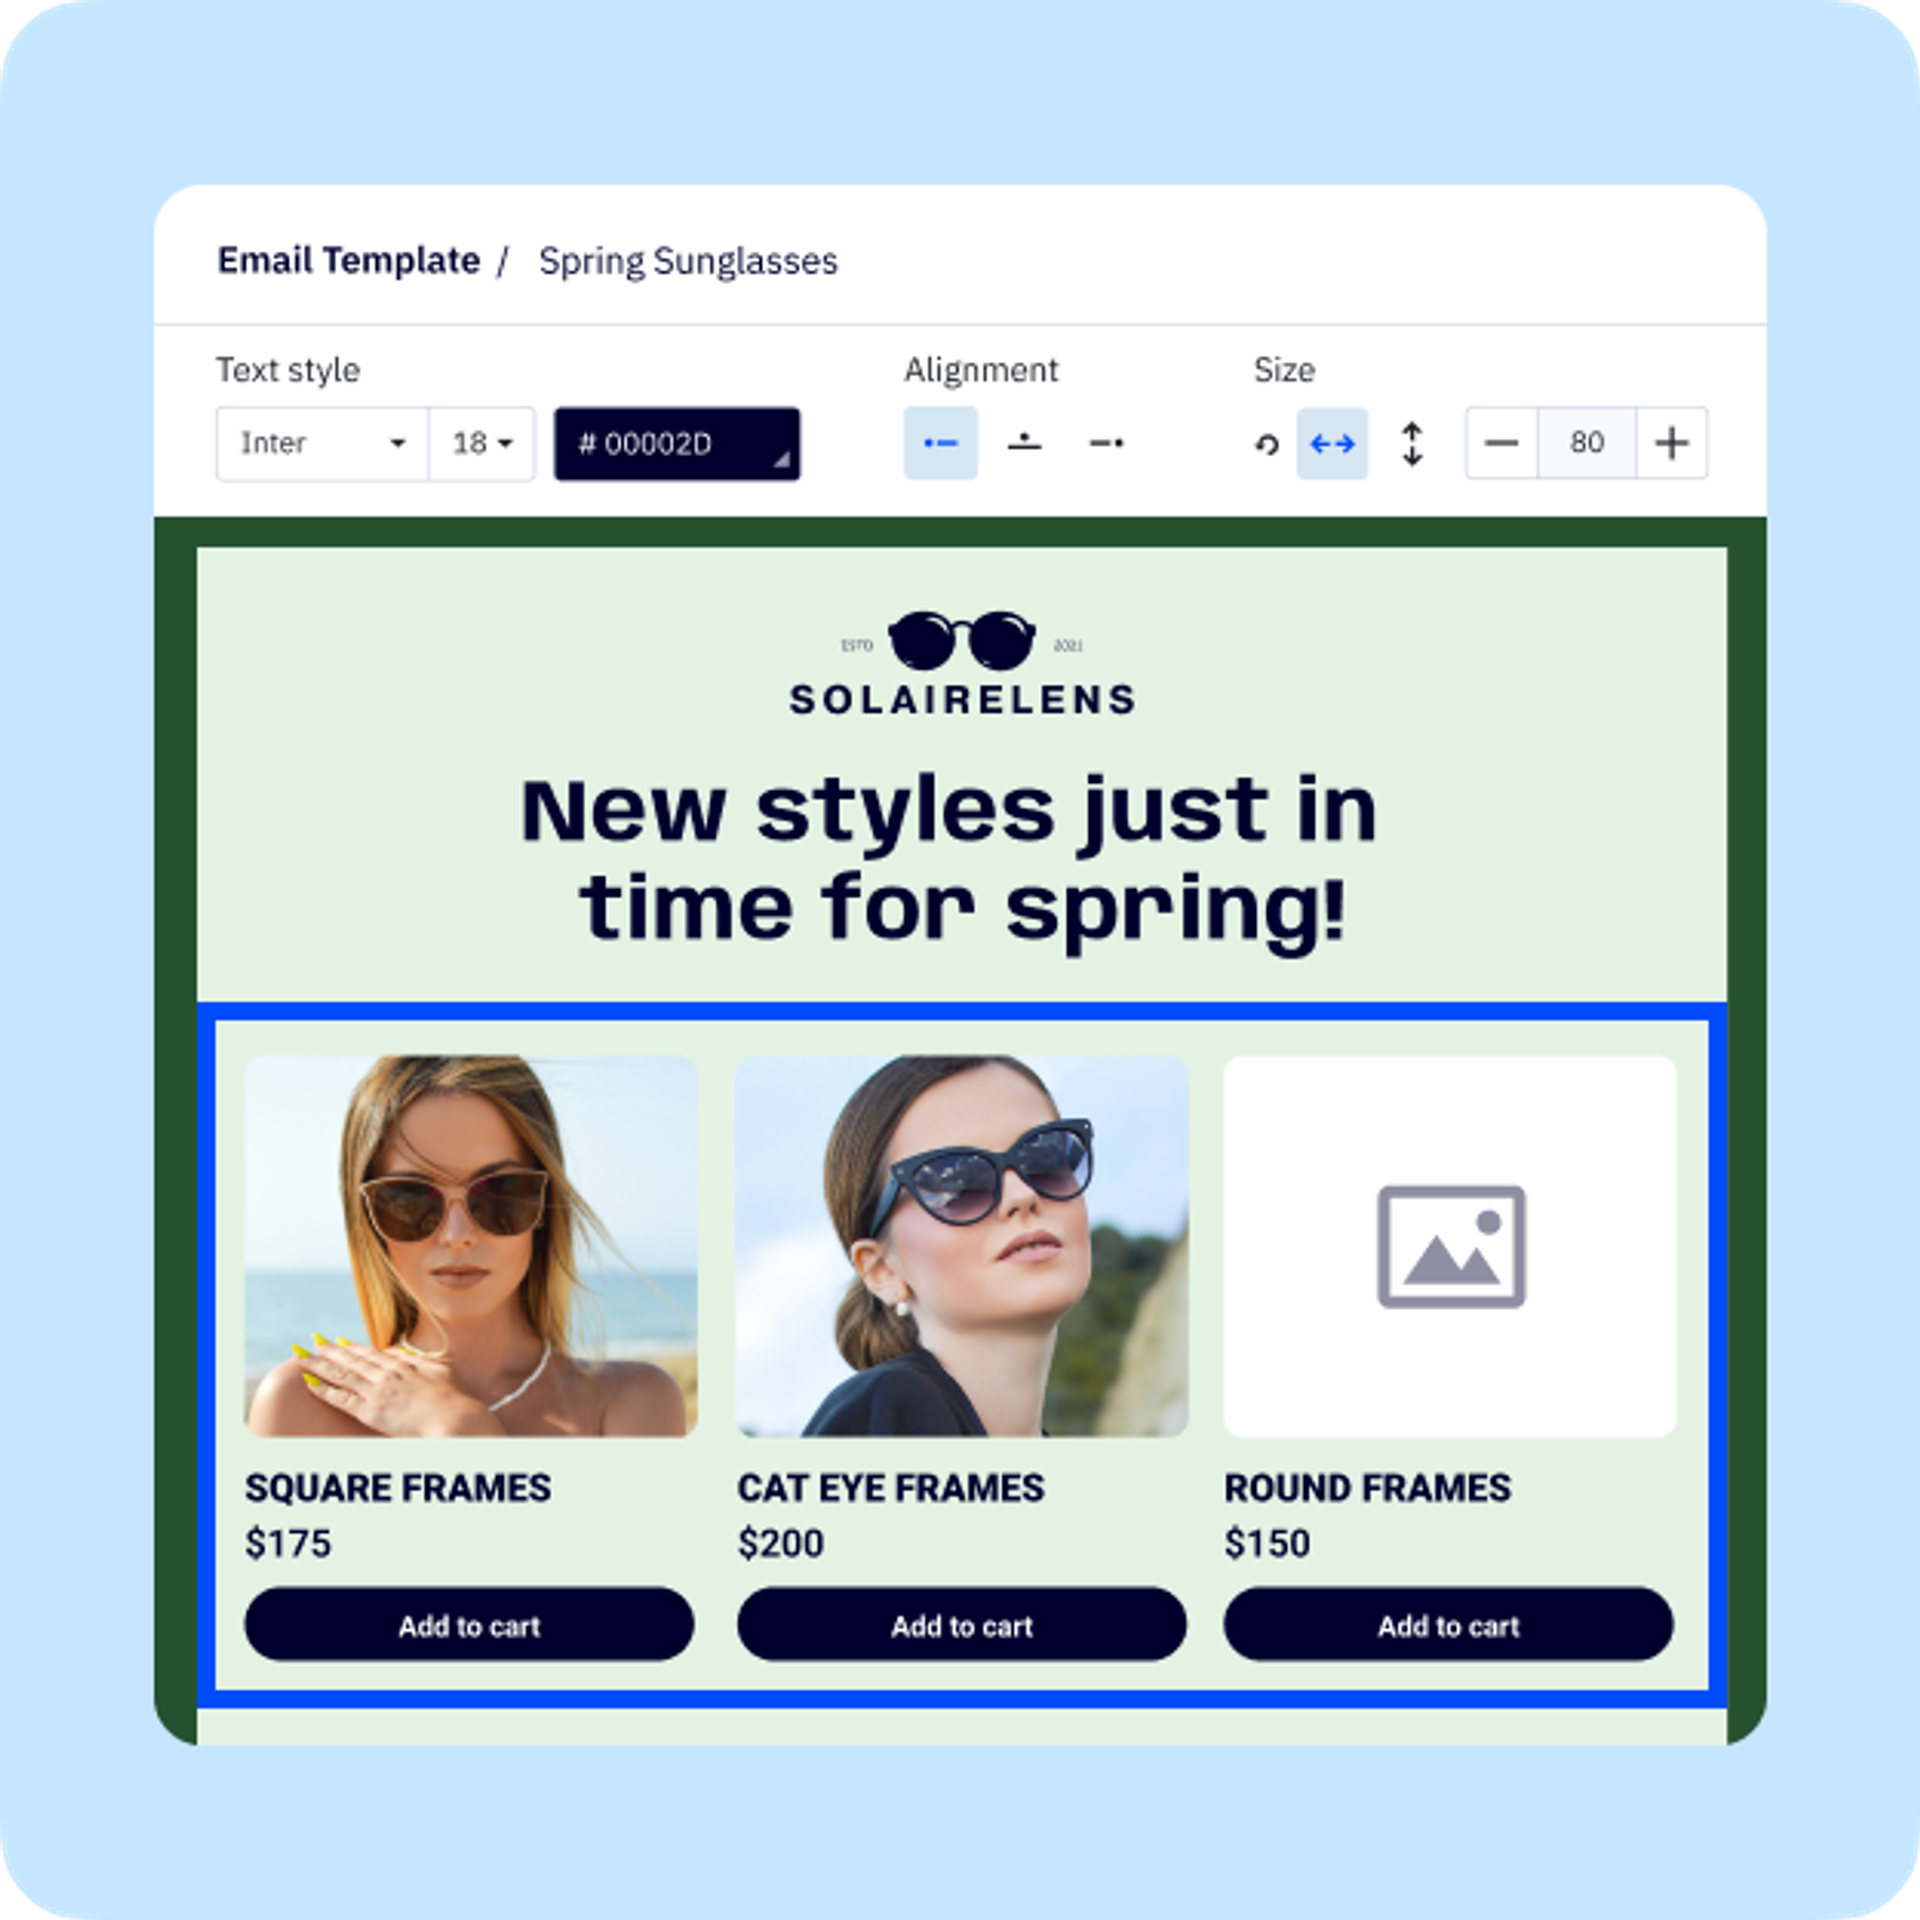Open the #00002D text color swatch

click(677, 444)
